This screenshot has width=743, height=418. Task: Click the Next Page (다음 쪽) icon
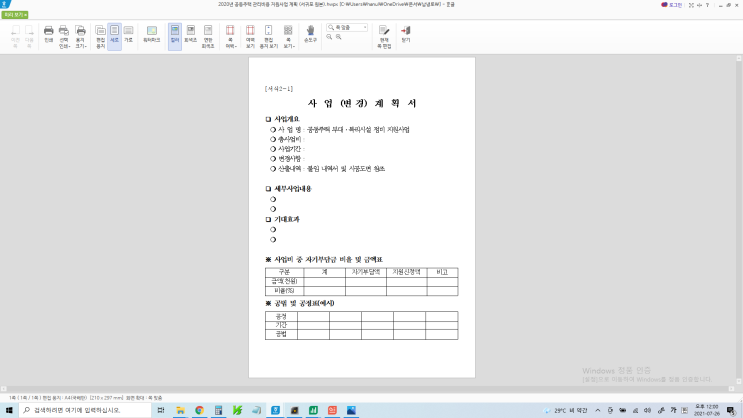tap(29, 36)
